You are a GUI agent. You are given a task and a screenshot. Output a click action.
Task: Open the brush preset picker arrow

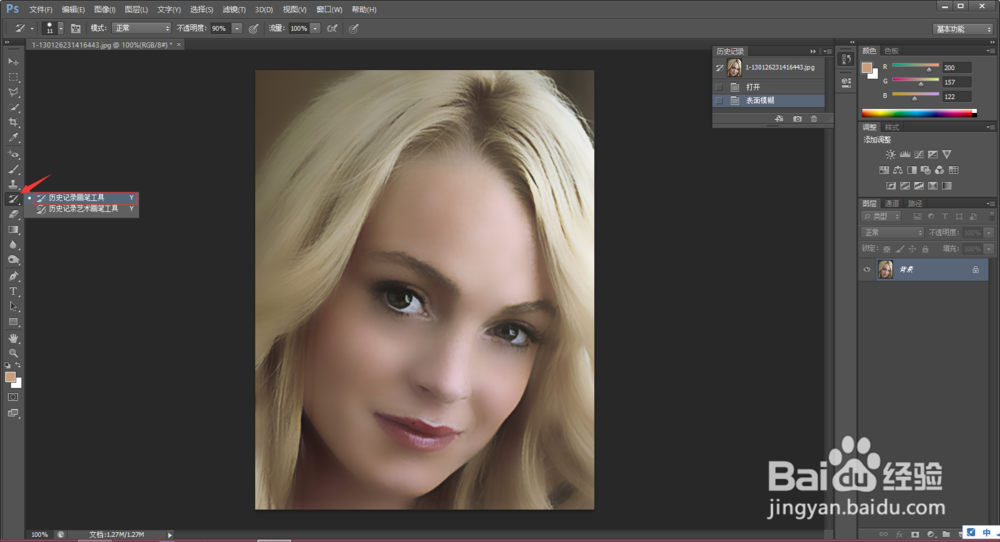pyautogui.click(x=61, y=28)
